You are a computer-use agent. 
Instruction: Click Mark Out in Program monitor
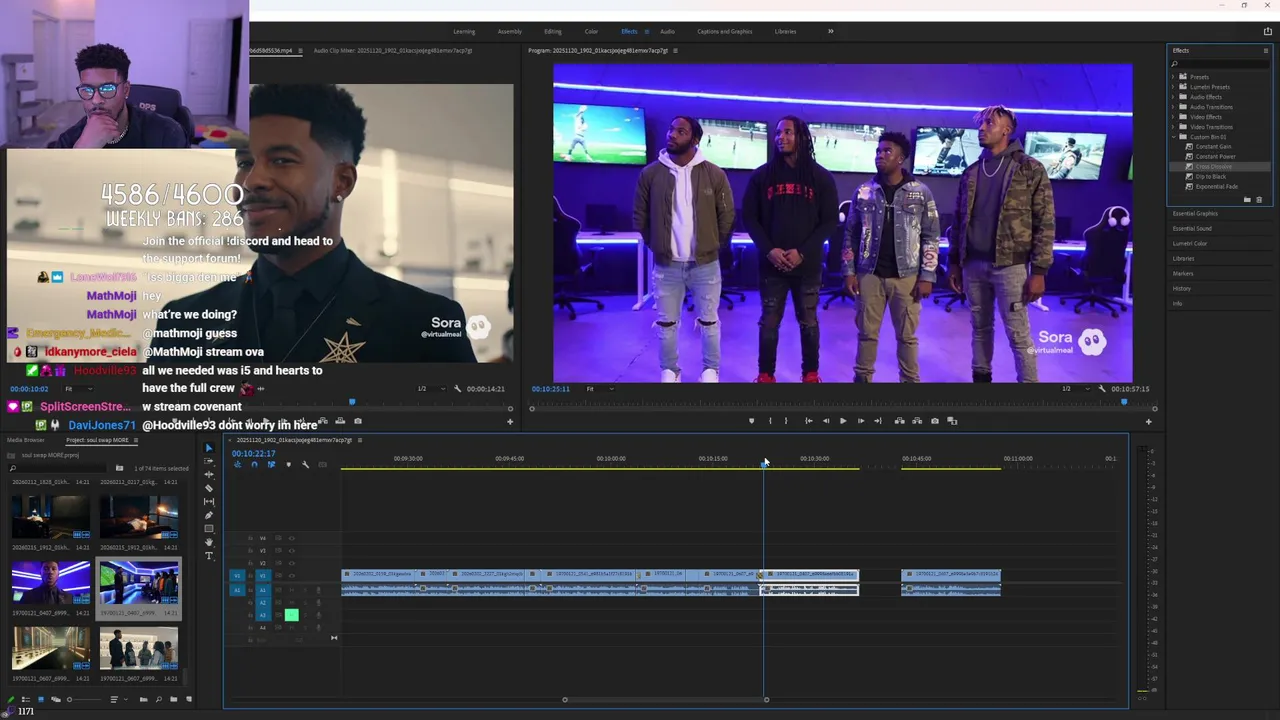(786, 421)
